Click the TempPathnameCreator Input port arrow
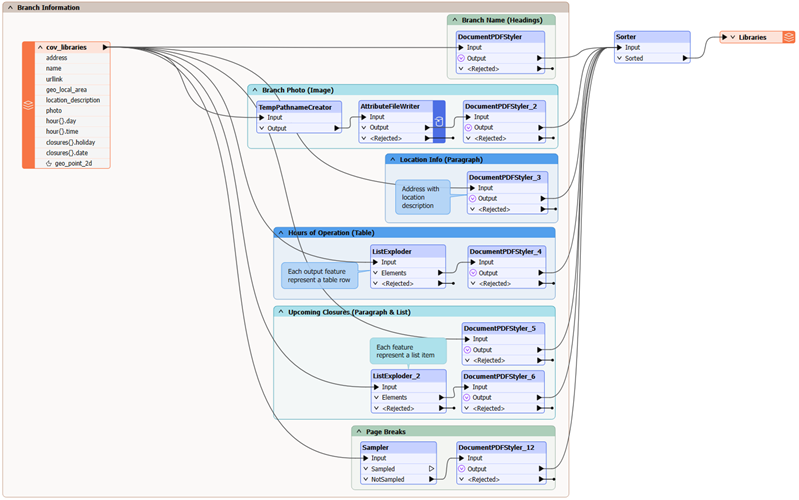Screen dimensions: 799x500 (262, 117)
